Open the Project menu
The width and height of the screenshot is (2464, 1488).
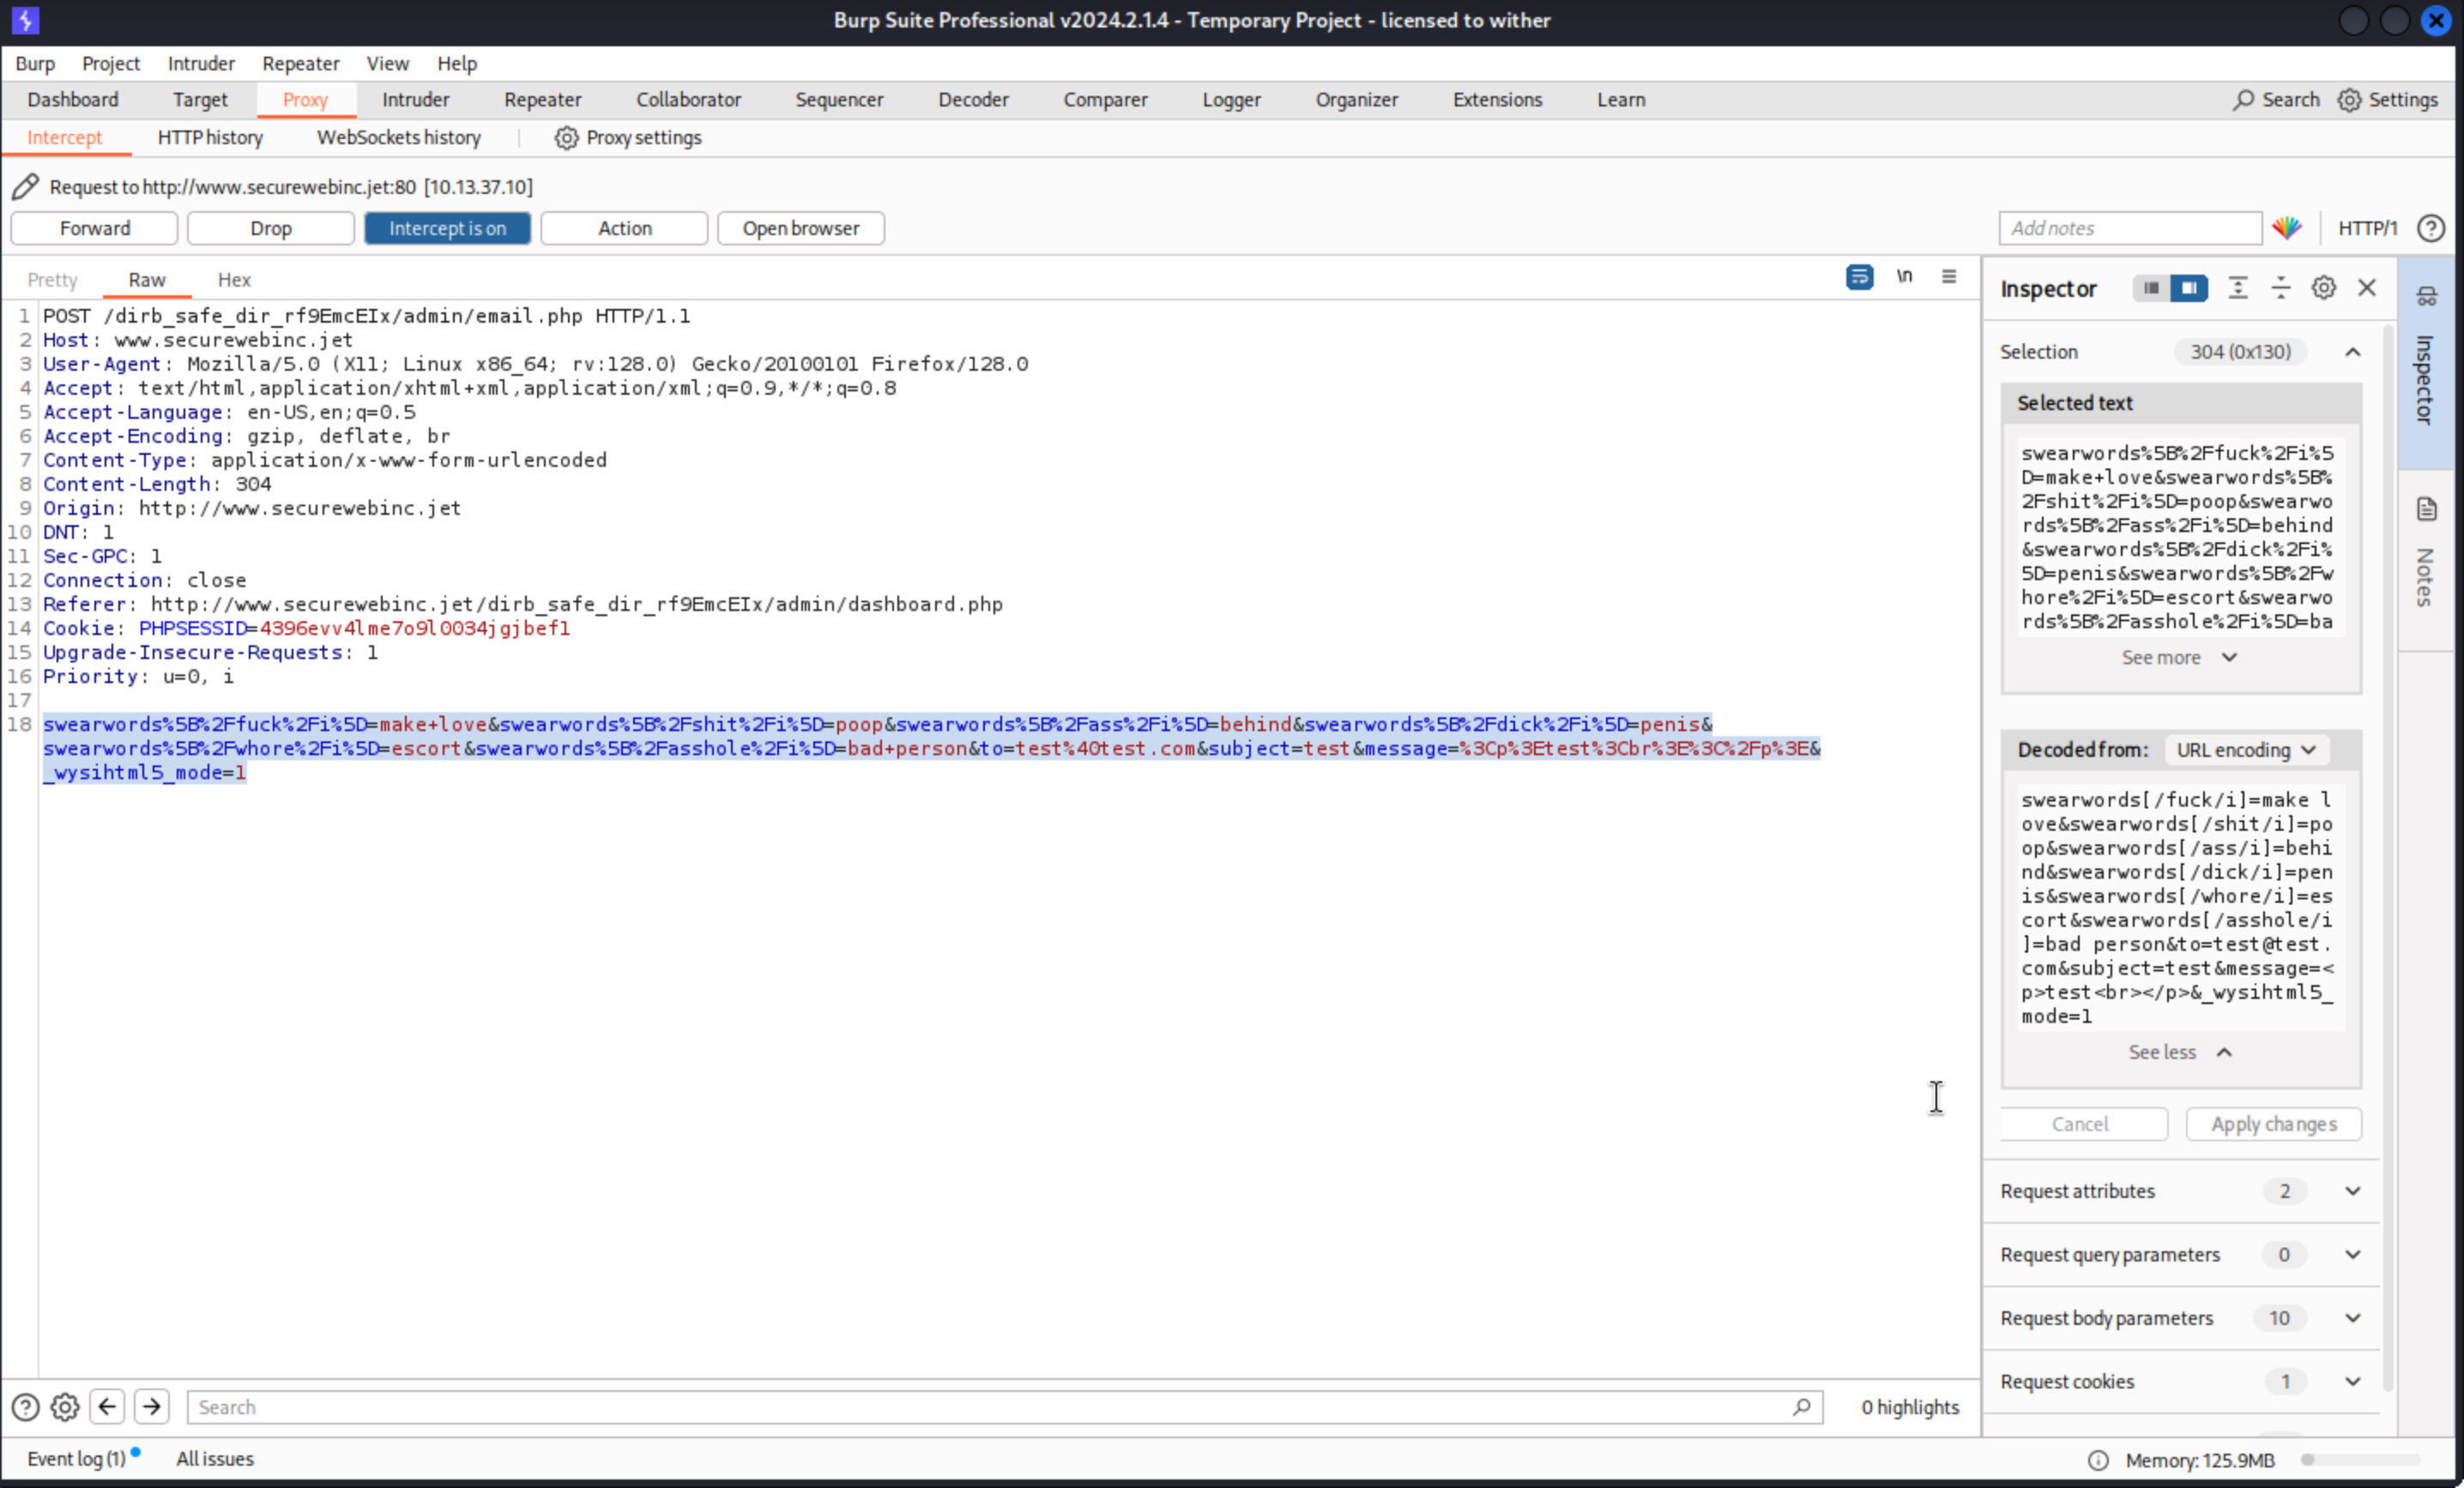coord(111,63)
